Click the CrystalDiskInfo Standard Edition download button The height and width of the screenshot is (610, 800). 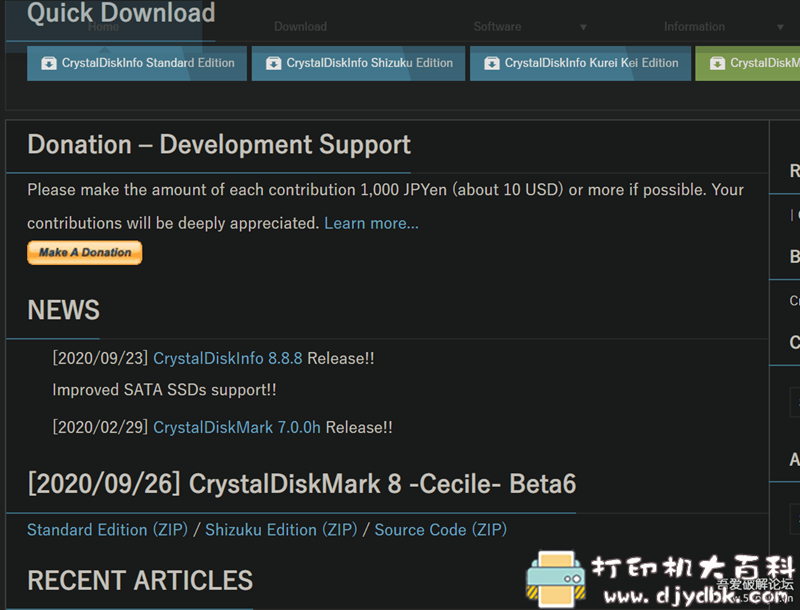tap(137, 63)
